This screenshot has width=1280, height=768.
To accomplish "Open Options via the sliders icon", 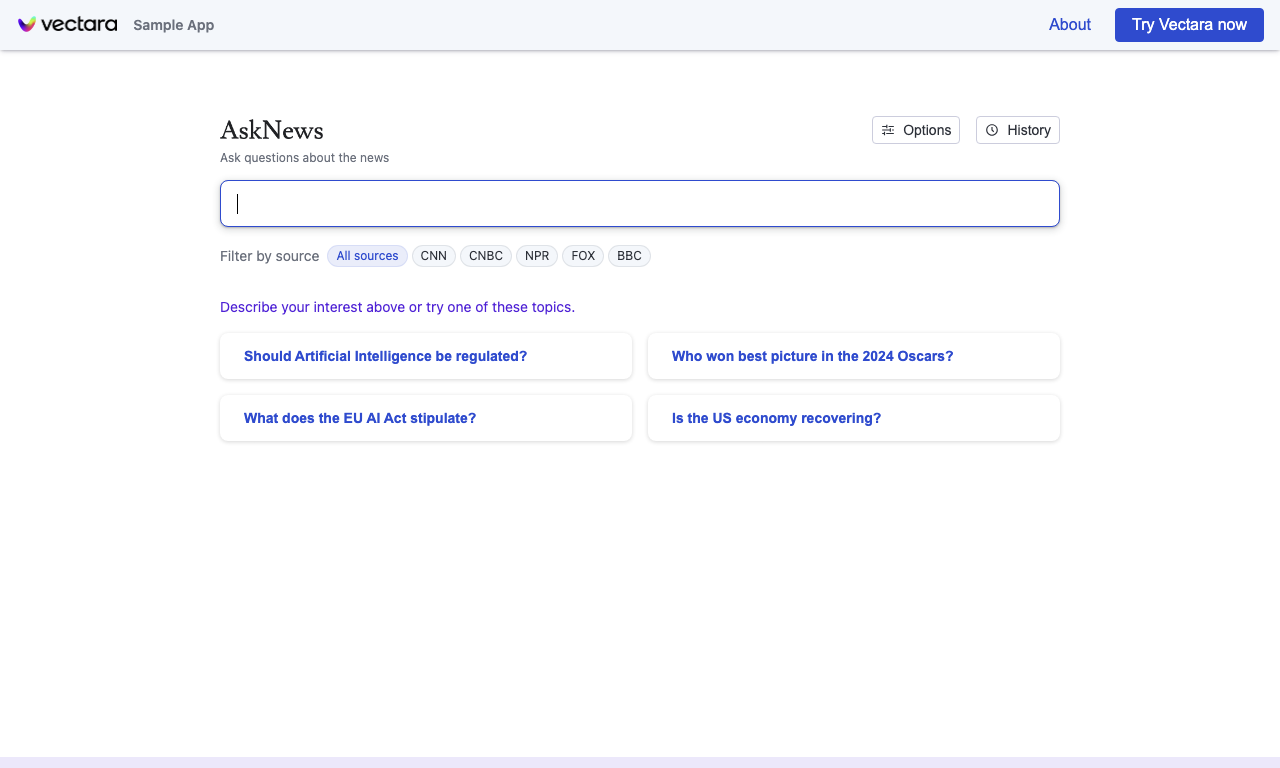I will point(888,130).
